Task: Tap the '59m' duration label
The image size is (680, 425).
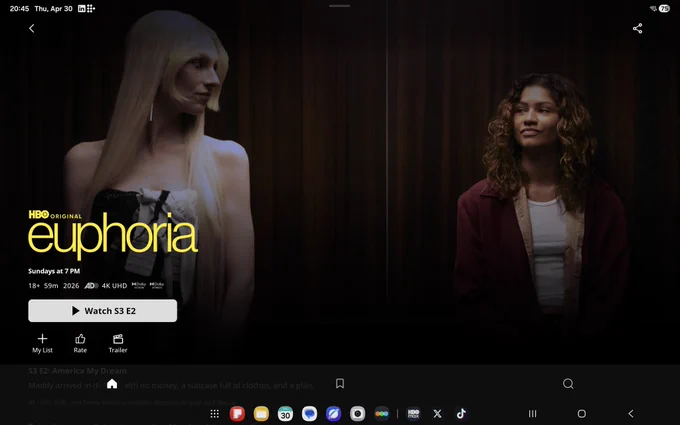Action: point(51,286)
